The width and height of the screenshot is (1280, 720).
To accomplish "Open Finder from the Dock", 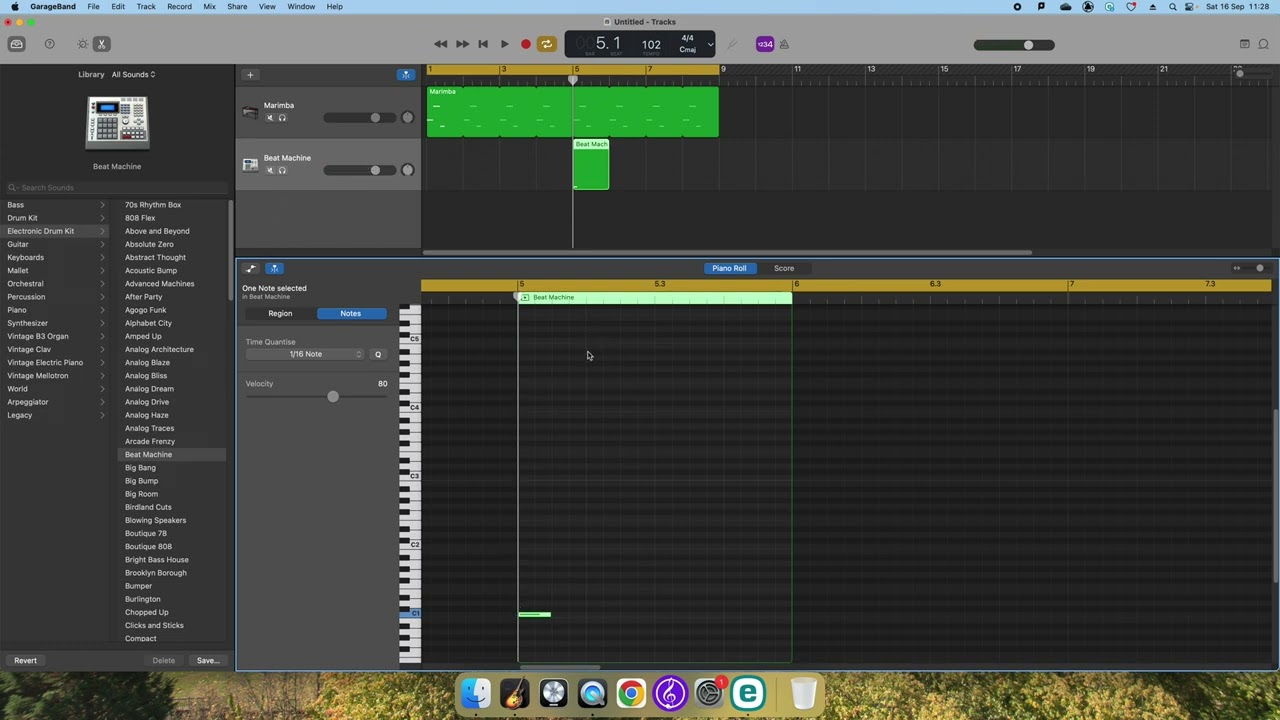I will (476, 693).
